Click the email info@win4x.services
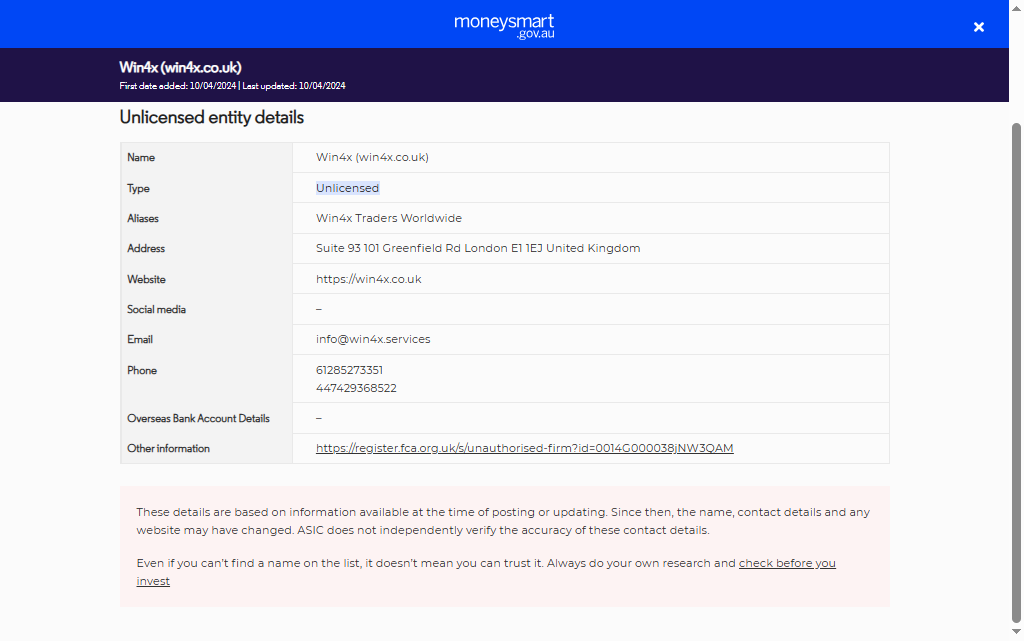The image size is (1024, 641). pos(373,339)
